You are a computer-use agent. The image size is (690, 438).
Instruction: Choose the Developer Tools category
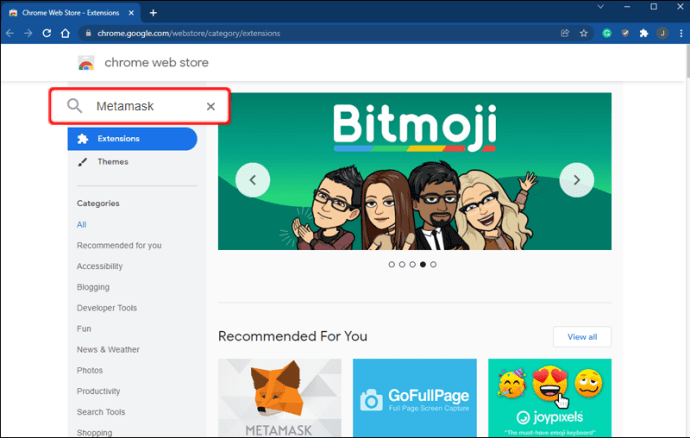tap(107, 308)
